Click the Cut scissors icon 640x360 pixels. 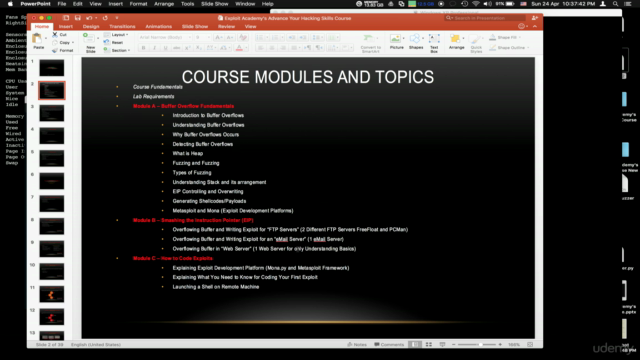(x=55, y=35)
